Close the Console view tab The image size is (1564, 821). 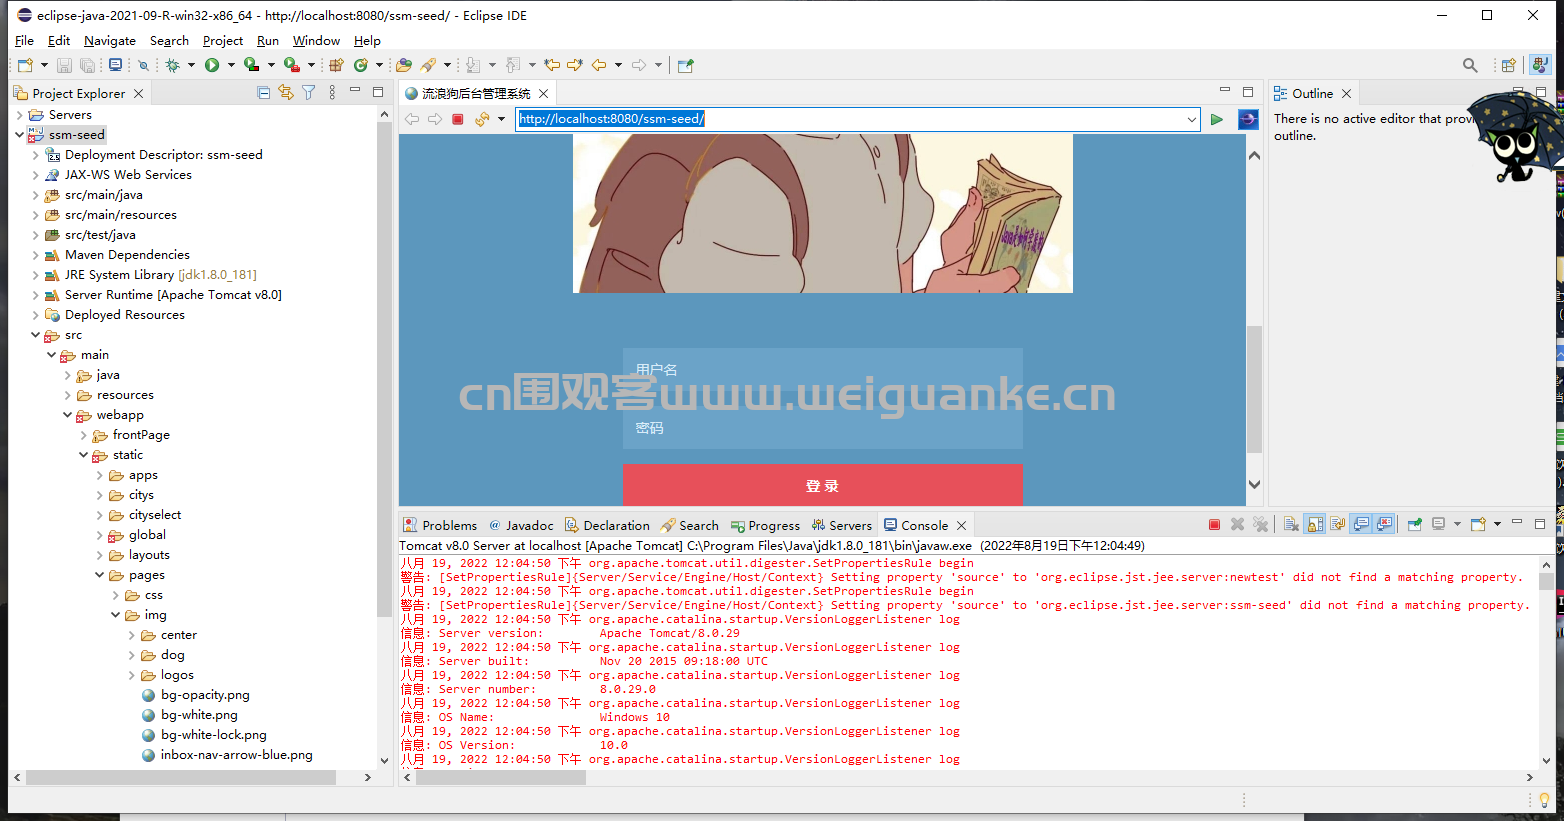tap(961, 525)
